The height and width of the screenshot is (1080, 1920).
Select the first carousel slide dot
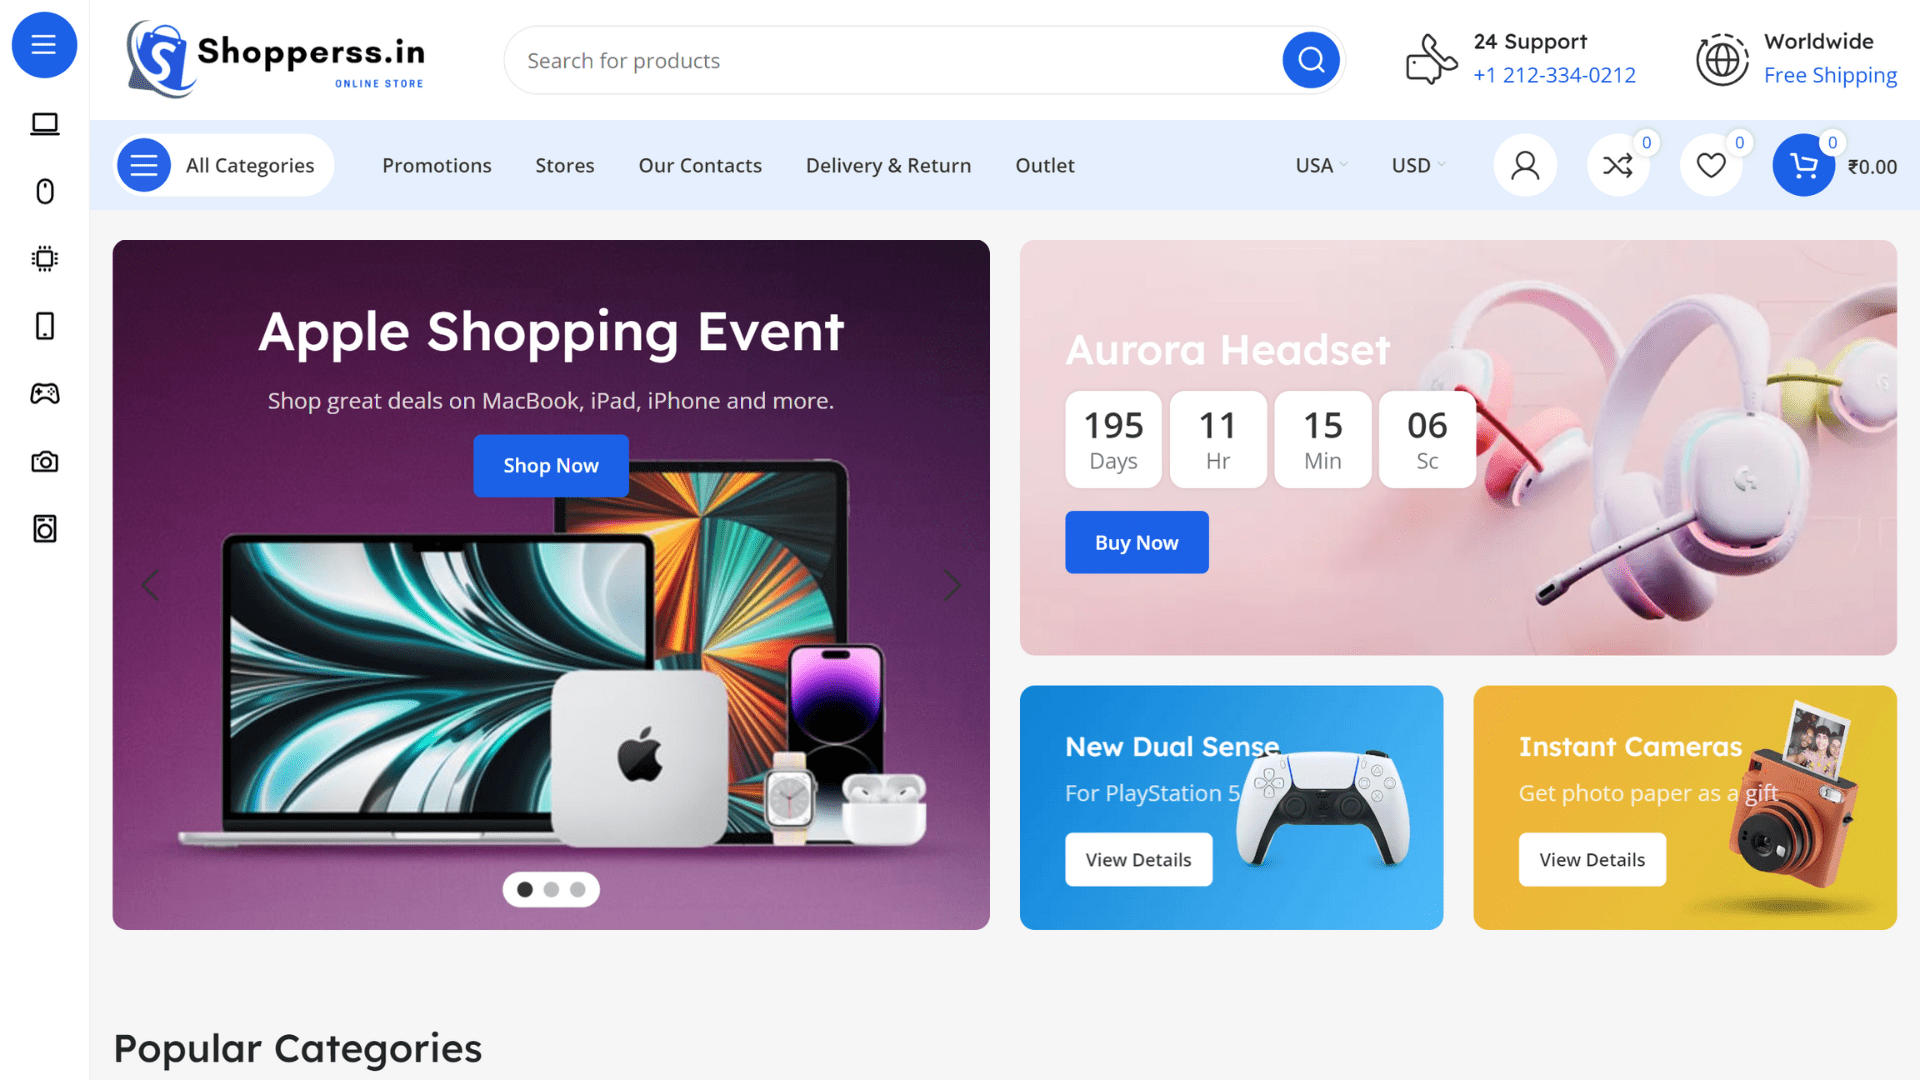click(x=525, y=889)
